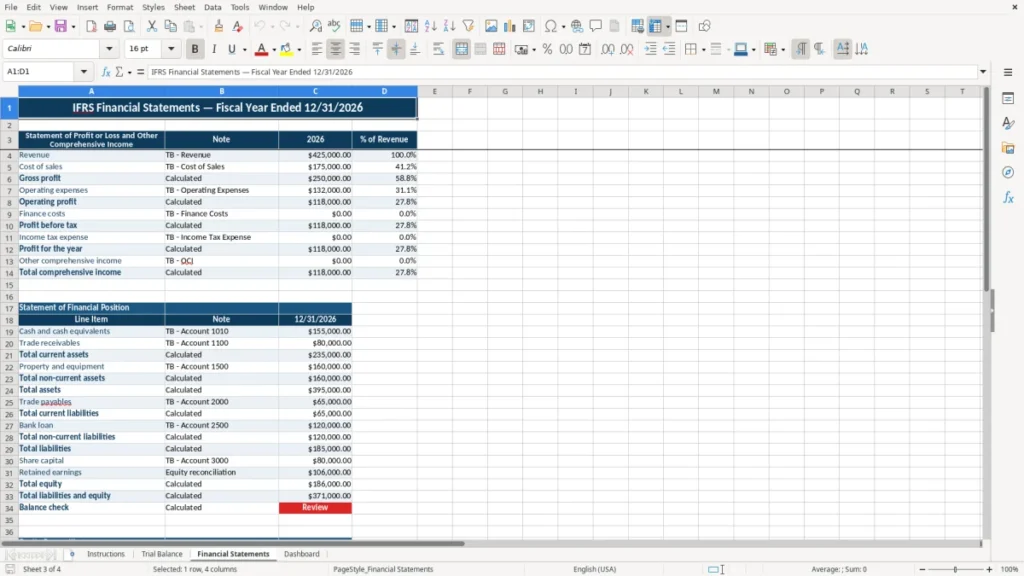1024x576 pixels.
Task: Toggle Align Right
Action: click(x=355, y=49)
